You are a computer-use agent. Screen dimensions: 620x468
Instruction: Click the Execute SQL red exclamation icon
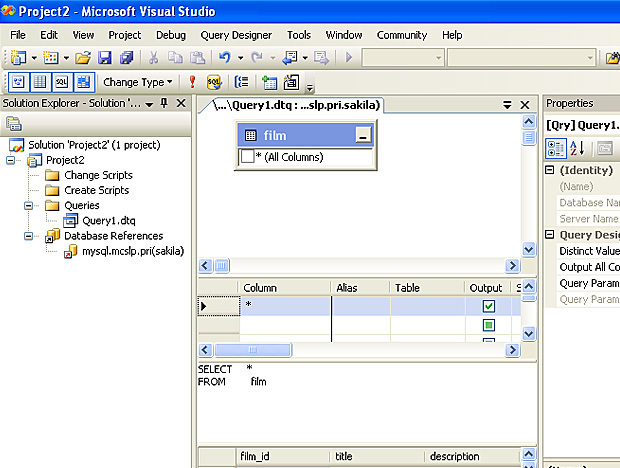coord(192,82)
